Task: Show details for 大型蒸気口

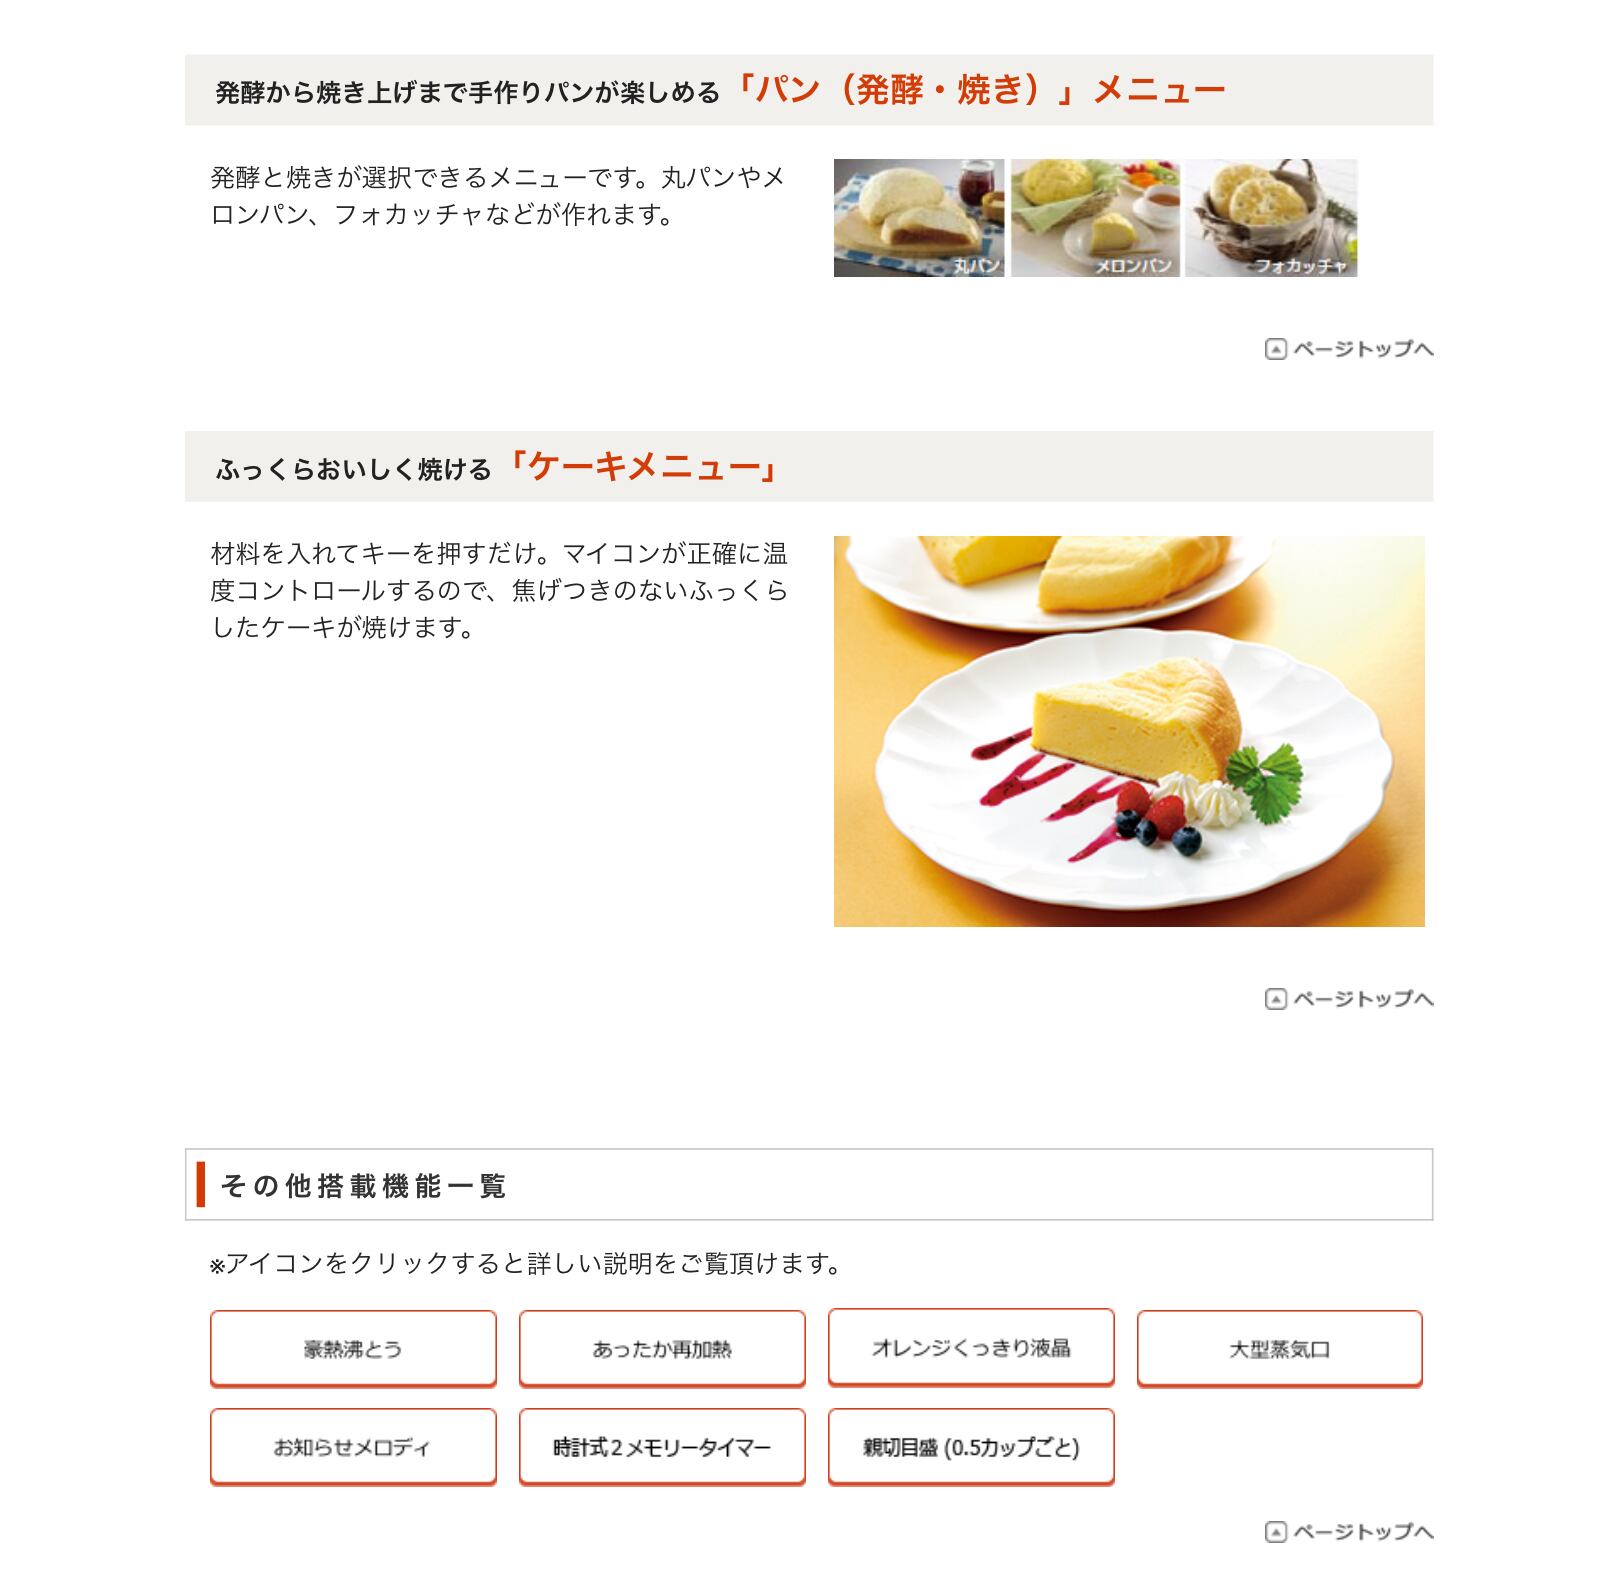Action: 1280,1348
